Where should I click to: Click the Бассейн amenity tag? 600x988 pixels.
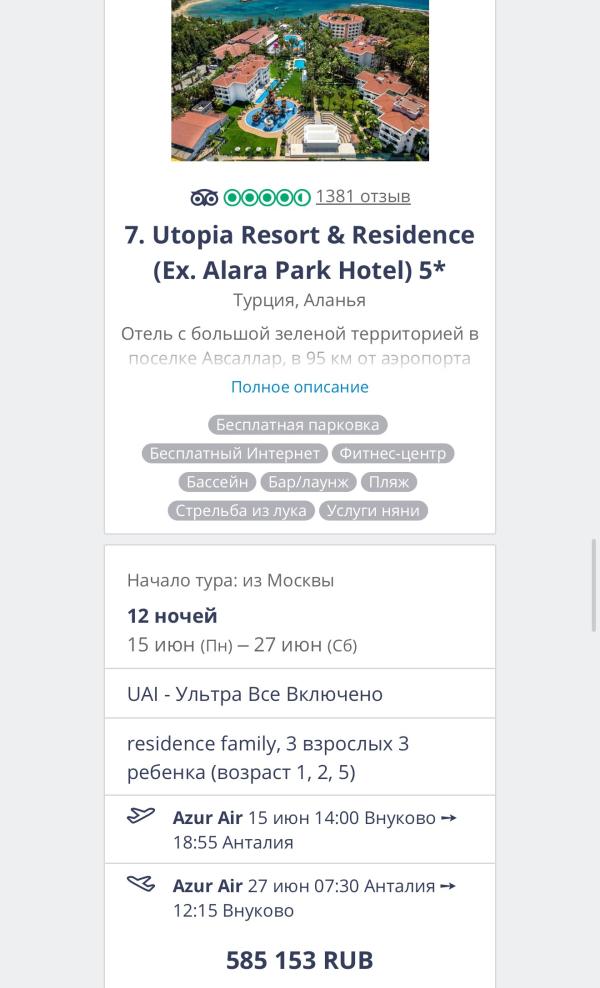pyautogui.click(x=217, y=482)
